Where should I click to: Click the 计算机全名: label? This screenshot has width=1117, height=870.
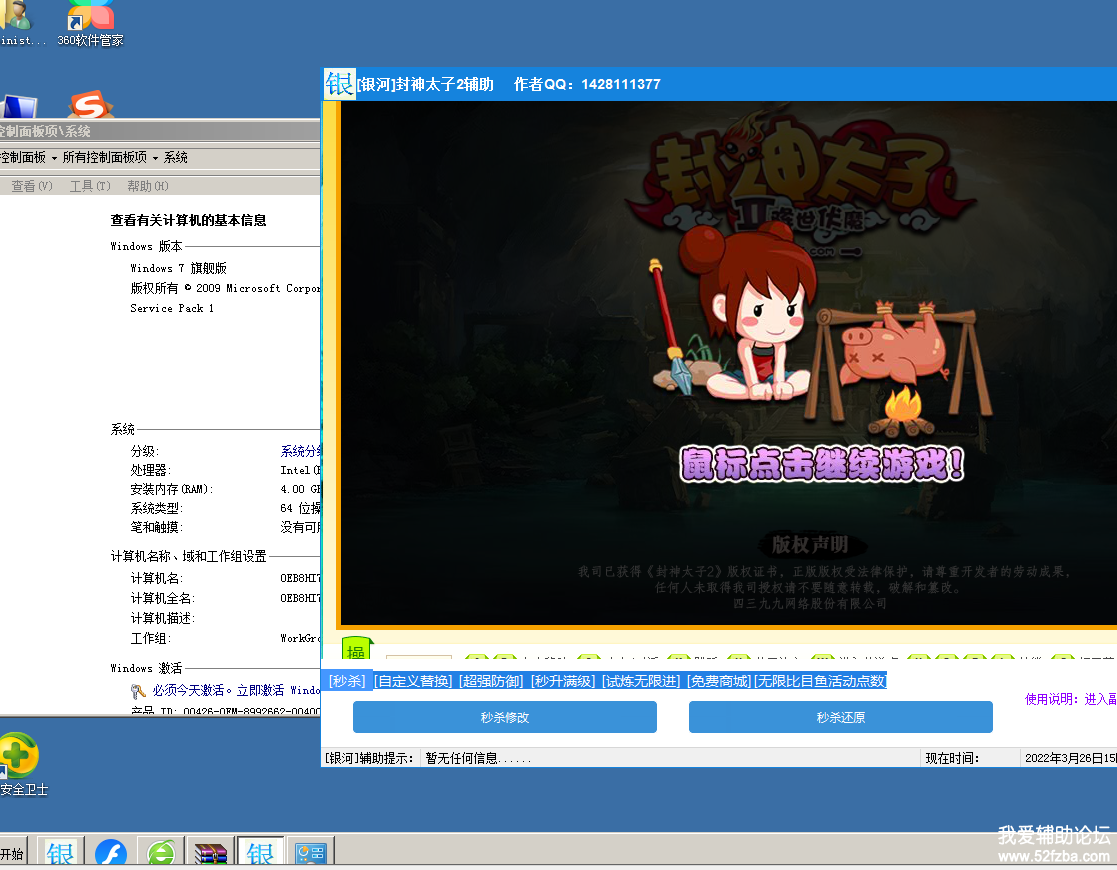point(162,598)
